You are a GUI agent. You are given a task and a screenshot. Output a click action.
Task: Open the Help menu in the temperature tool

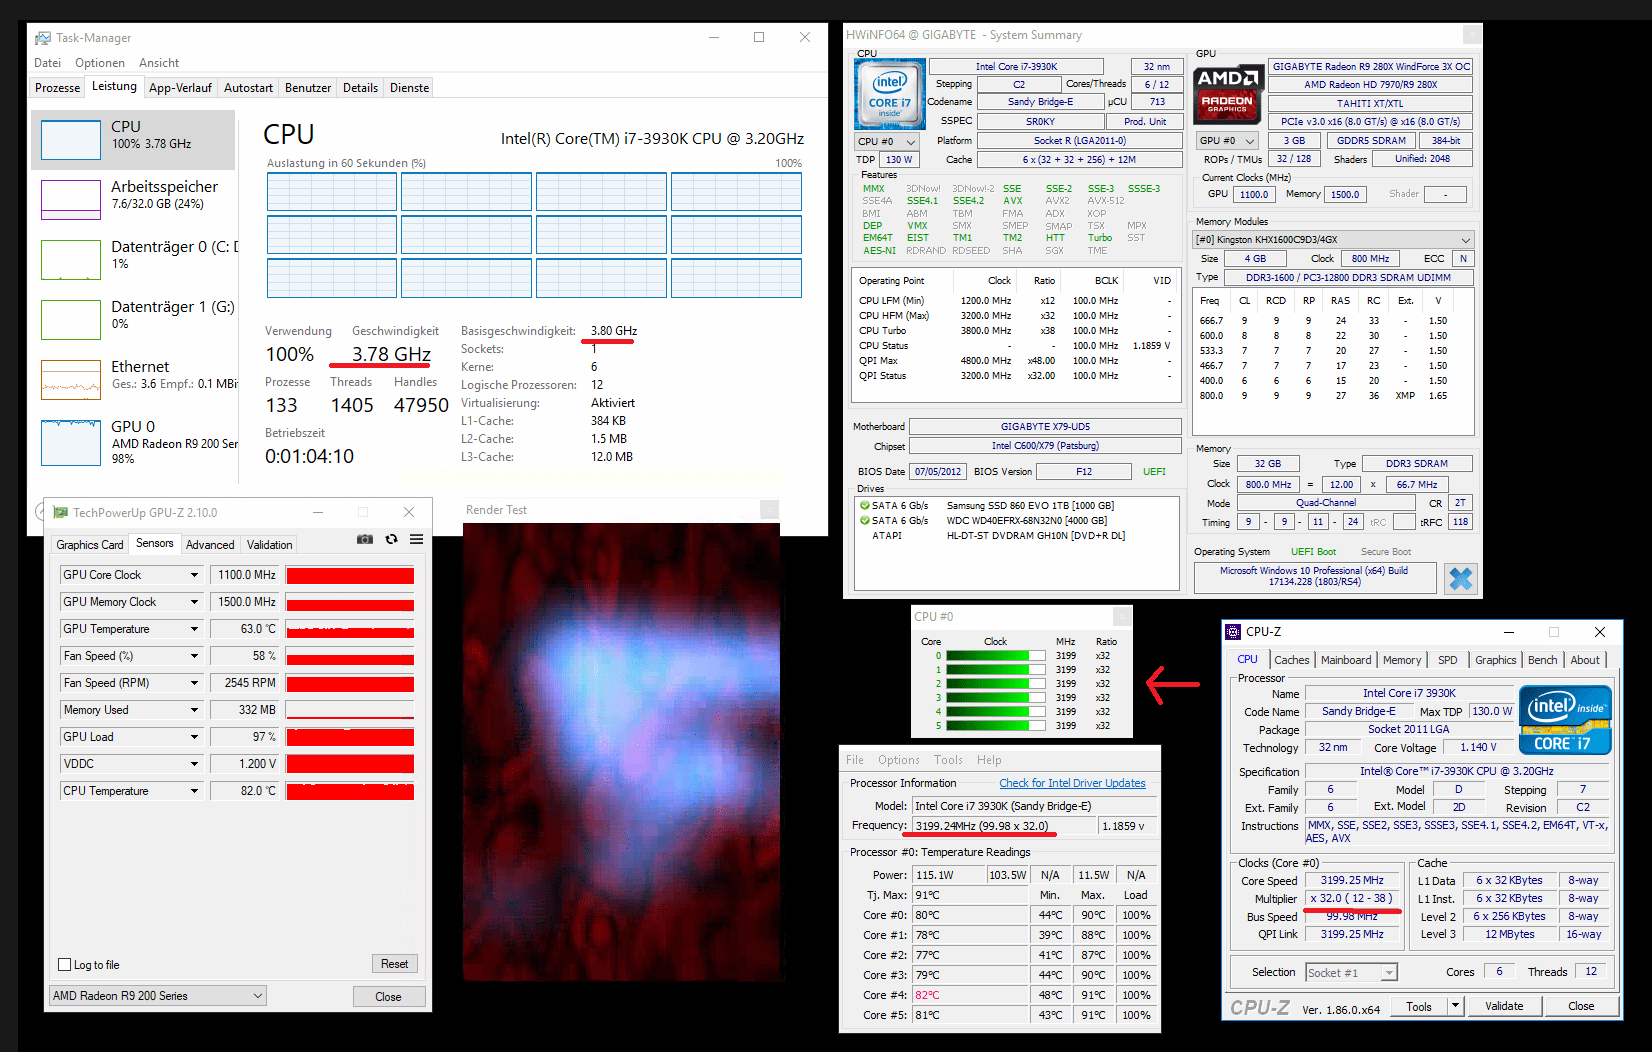(989, 760)
